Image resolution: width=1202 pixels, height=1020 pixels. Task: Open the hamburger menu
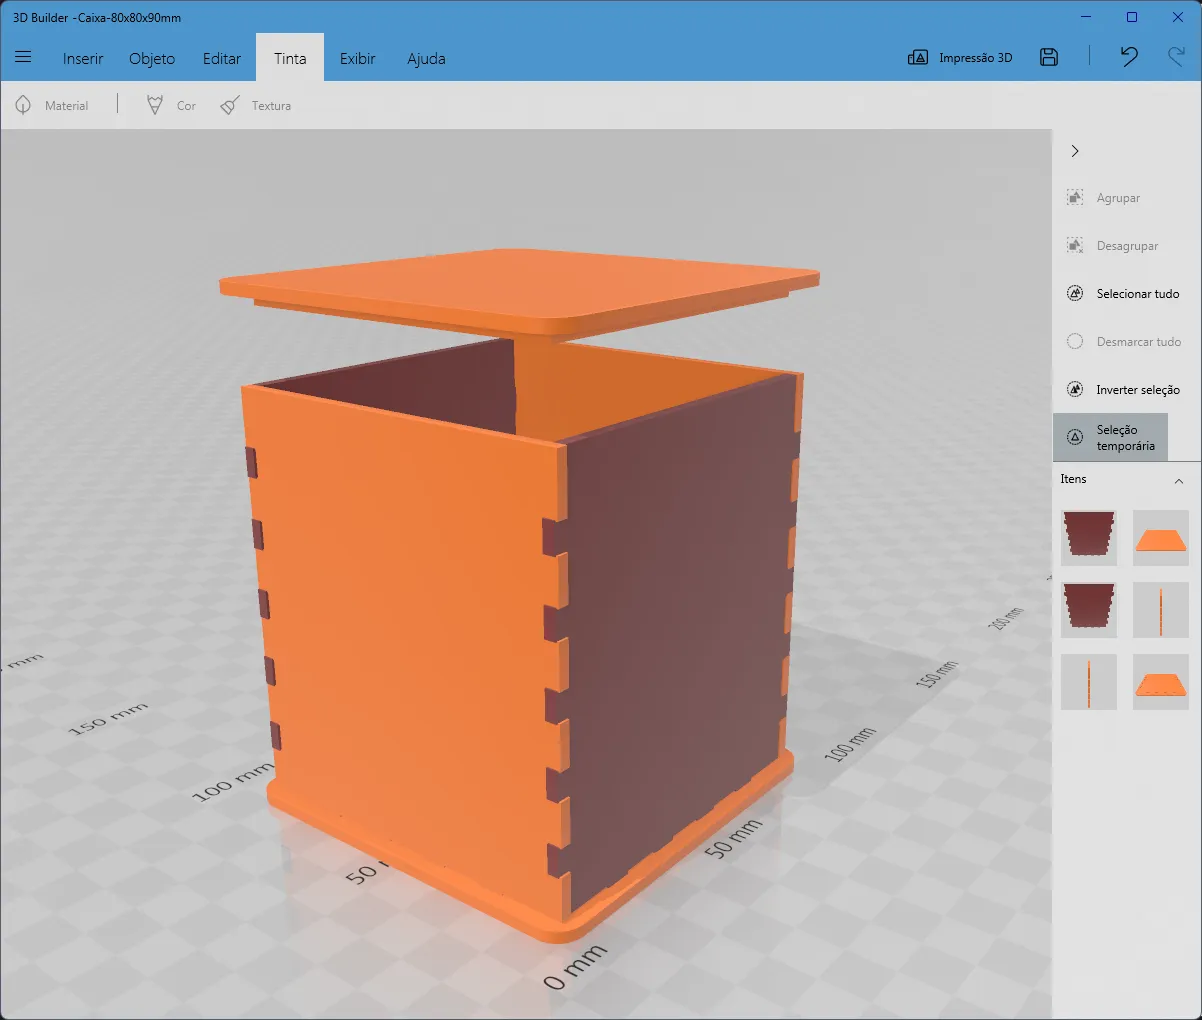coord(23,57)
